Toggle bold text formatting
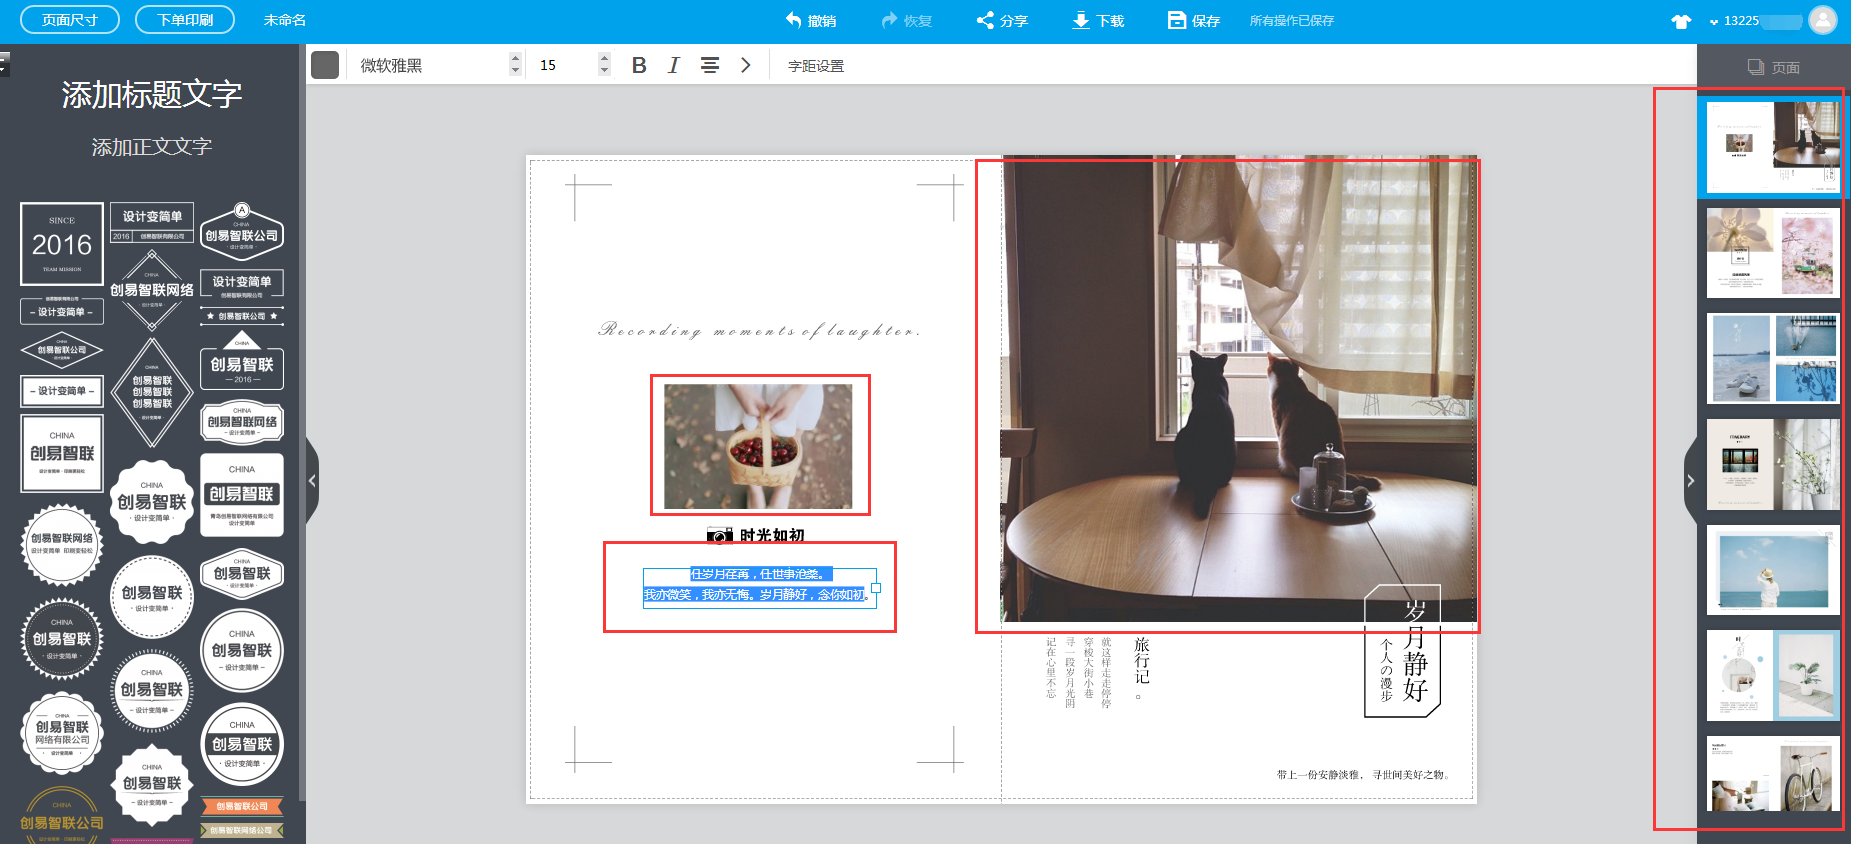 pyautogui.click(x=639, y=65)
